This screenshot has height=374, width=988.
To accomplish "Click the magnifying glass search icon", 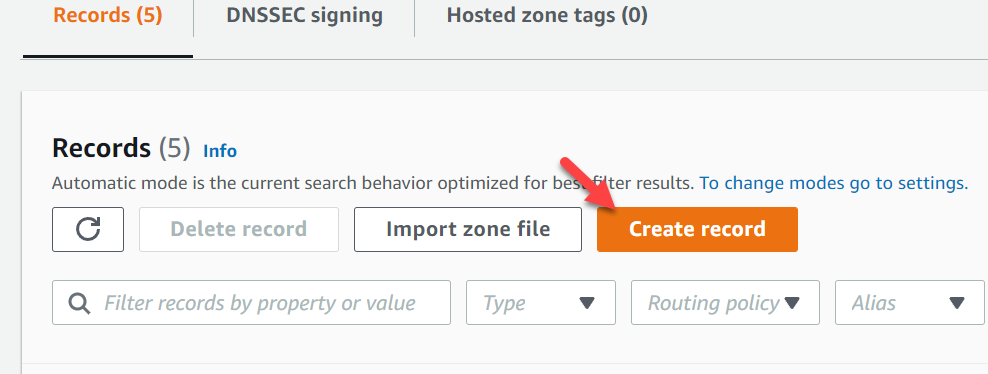I will pyautogui.click(x=79, y=303).
